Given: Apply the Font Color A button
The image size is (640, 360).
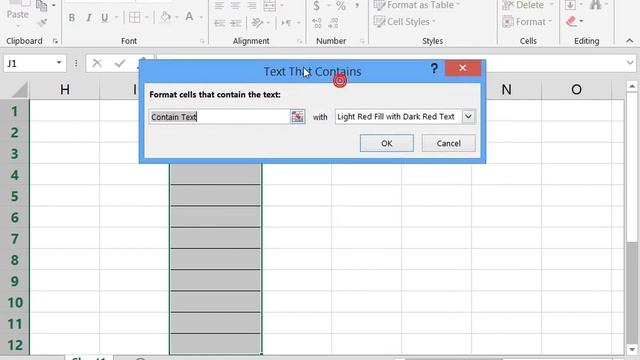Looking at the screenshot, I should point(189,17).
